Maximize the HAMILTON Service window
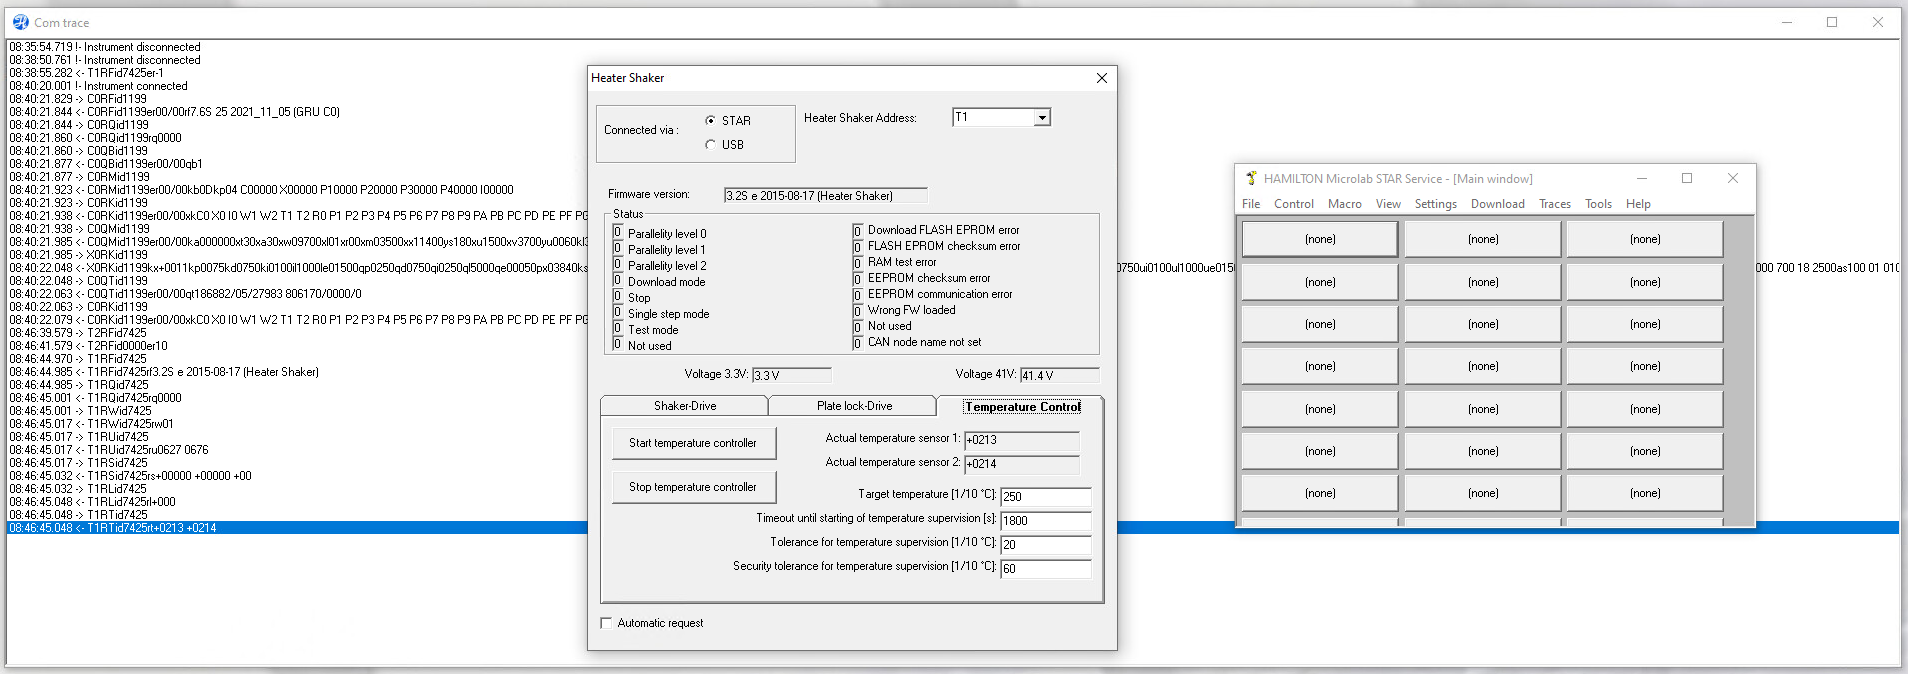The image size is (1908, 674). [x=1687, y=178]
